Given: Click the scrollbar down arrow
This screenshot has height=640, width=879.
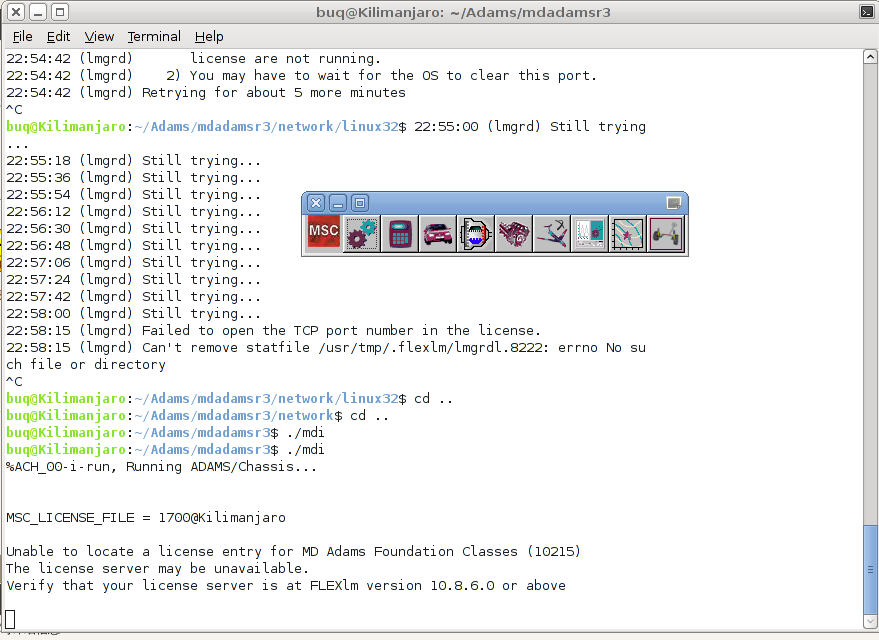Looking at the screenshot, I should tap(870, 622).
